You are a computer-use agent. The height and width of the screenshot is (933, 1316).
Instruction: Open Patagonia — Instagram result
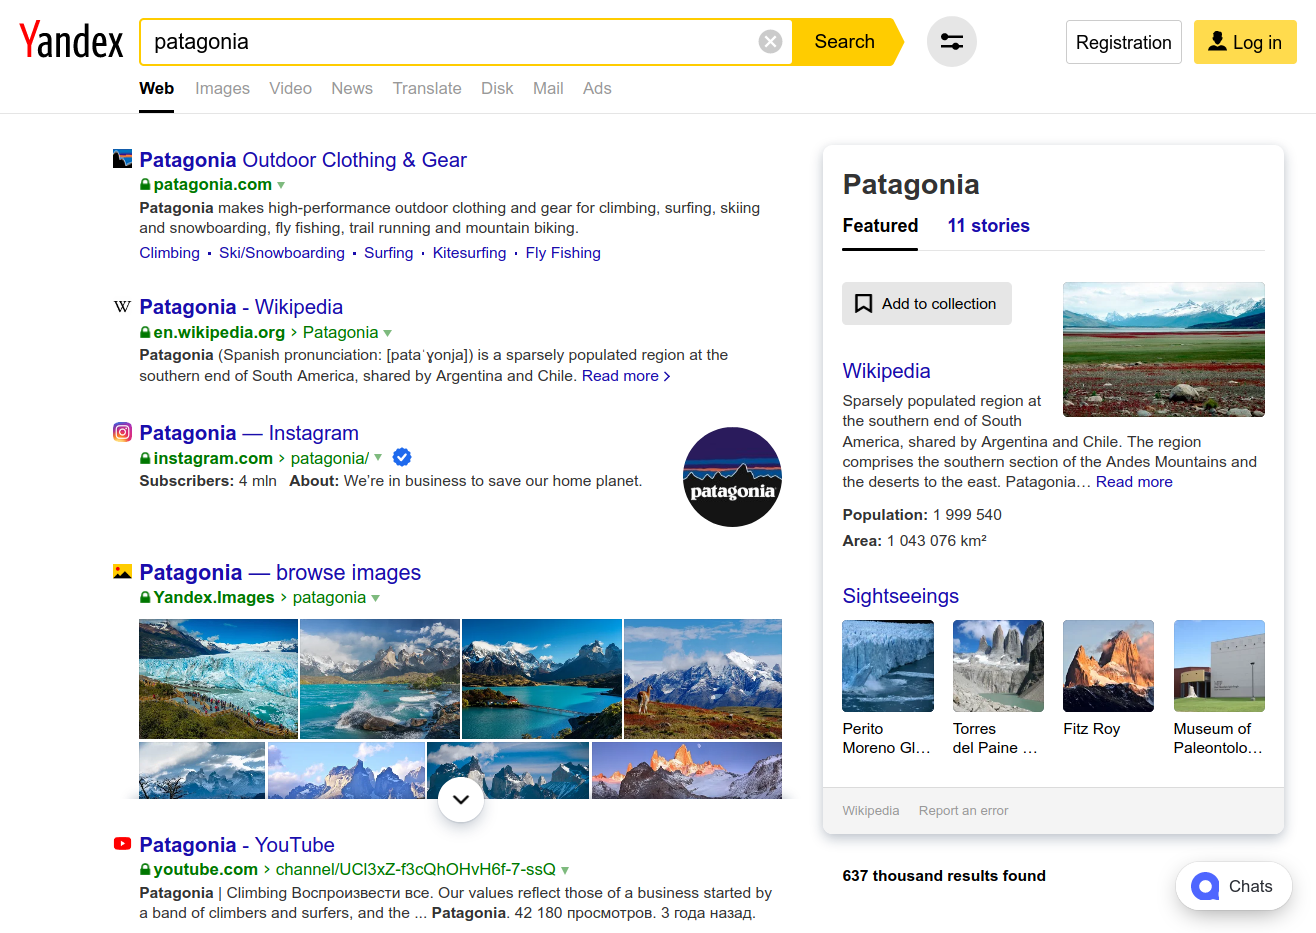[x=249, y=433]
